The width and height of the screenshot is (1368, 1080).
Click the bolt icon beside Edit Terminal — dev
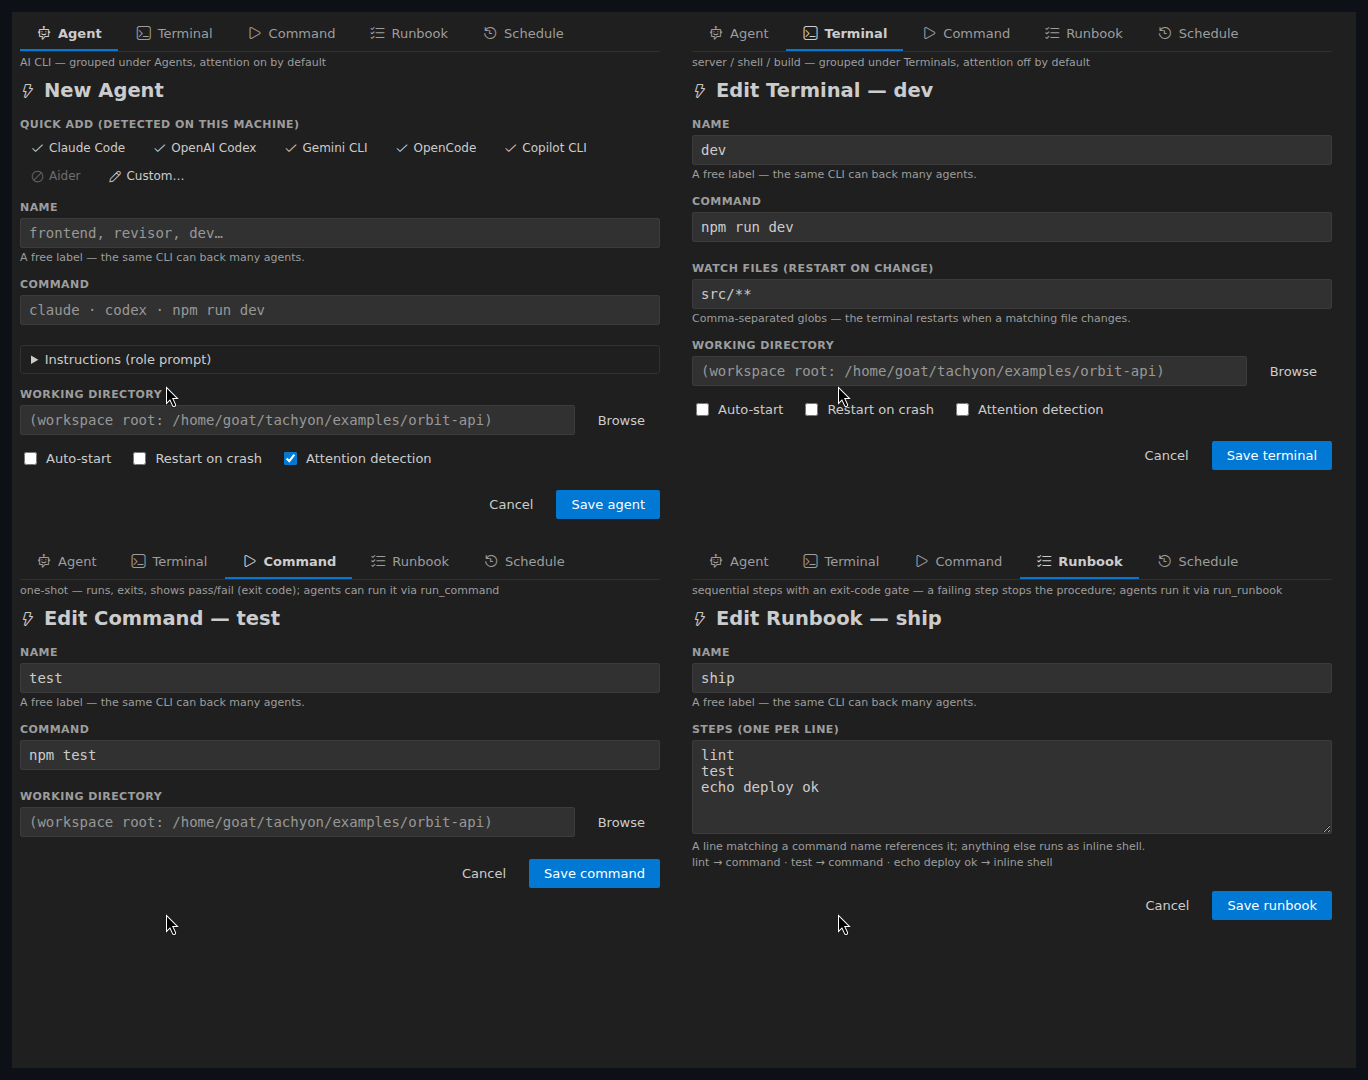click(700, 91)
